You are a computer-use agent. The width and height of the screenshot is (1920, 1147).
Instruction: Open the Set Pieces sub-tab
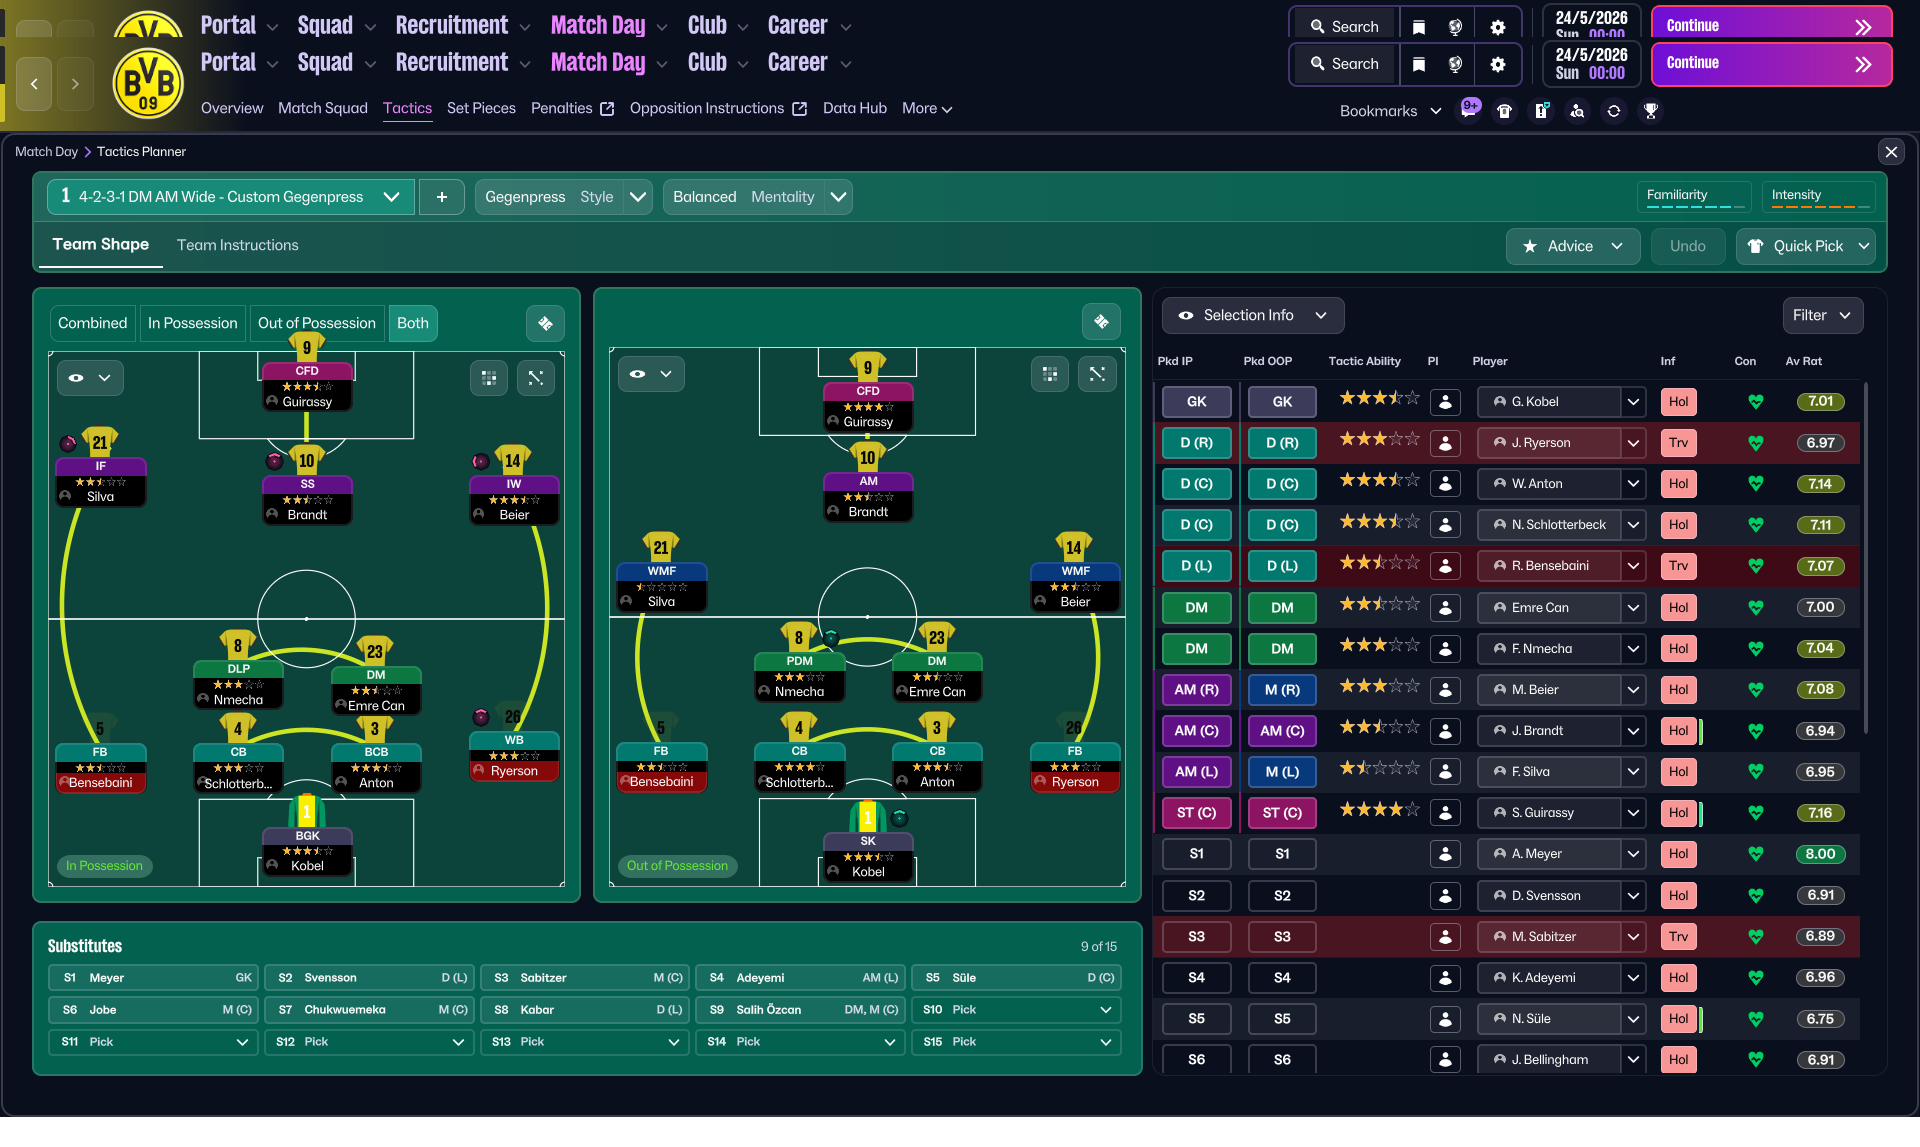point(481,108)
